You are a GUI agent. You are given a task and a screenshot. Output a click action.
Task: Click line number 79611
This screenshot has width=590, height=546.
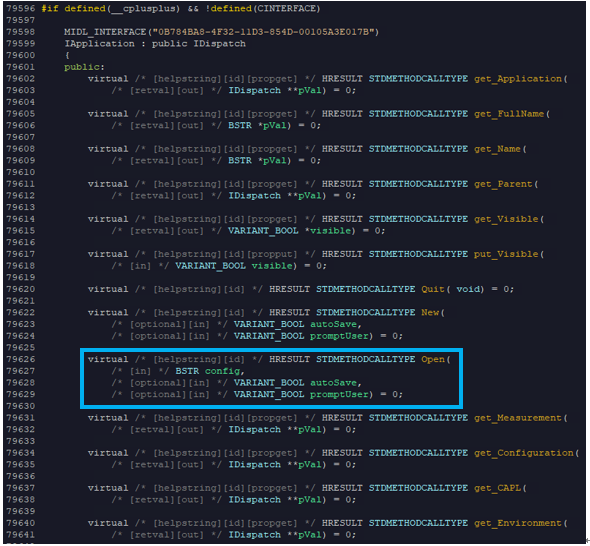click(20, 184)
